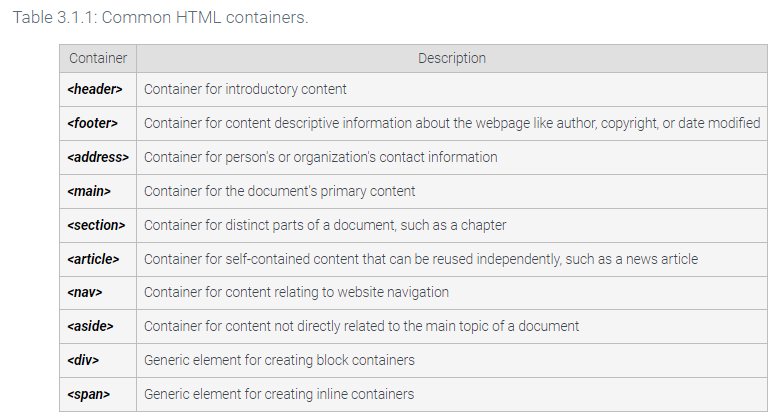The width and height of the screenshot is (776, 418).
Task: Select the "Container" column header
Action: point(97,58)
